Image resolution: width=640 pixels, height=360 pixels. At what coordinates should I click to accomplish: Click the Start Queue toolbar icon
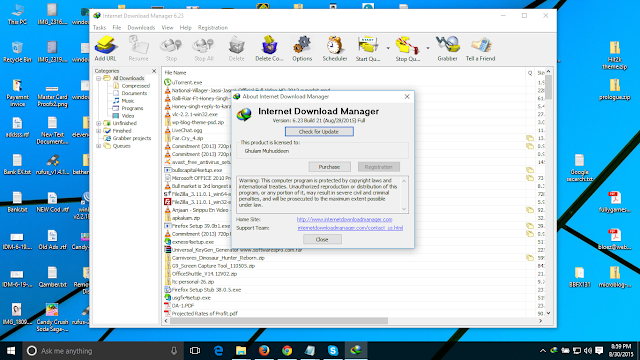pyautogui.click(x=368, y=49)
